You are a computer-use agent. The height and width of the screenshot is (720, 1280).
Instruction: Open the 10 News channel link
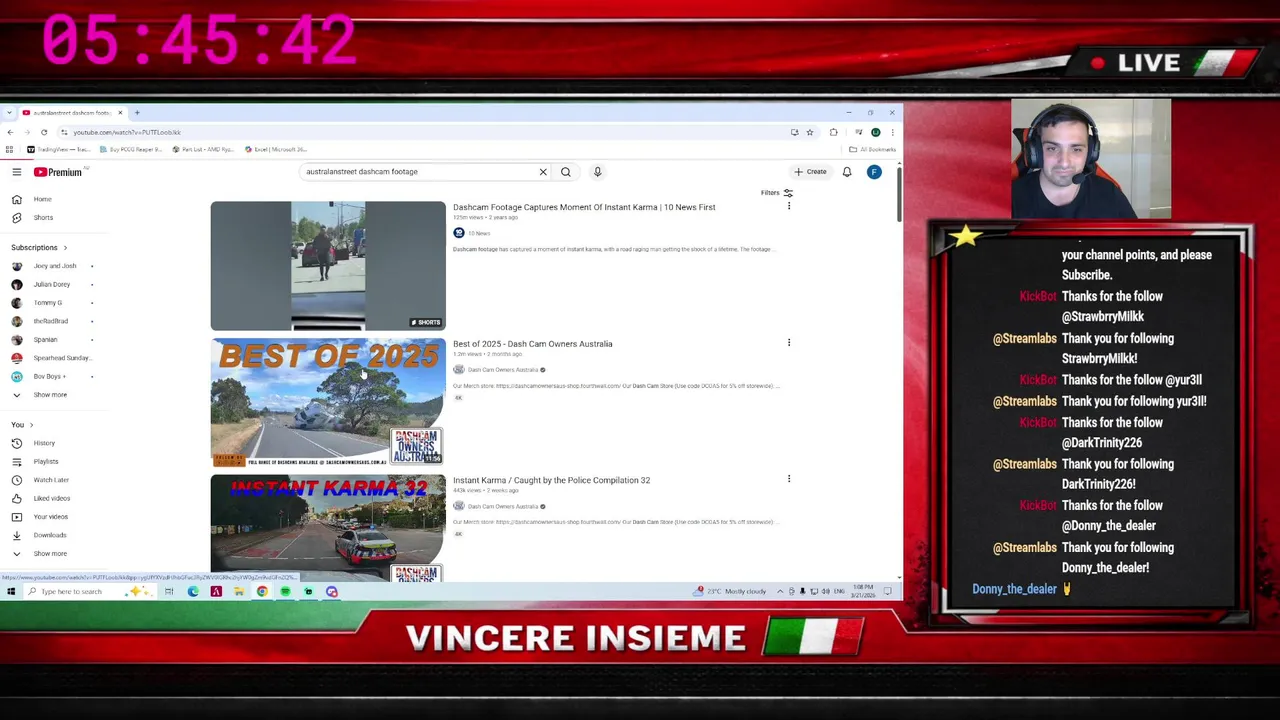coord(473,233)
